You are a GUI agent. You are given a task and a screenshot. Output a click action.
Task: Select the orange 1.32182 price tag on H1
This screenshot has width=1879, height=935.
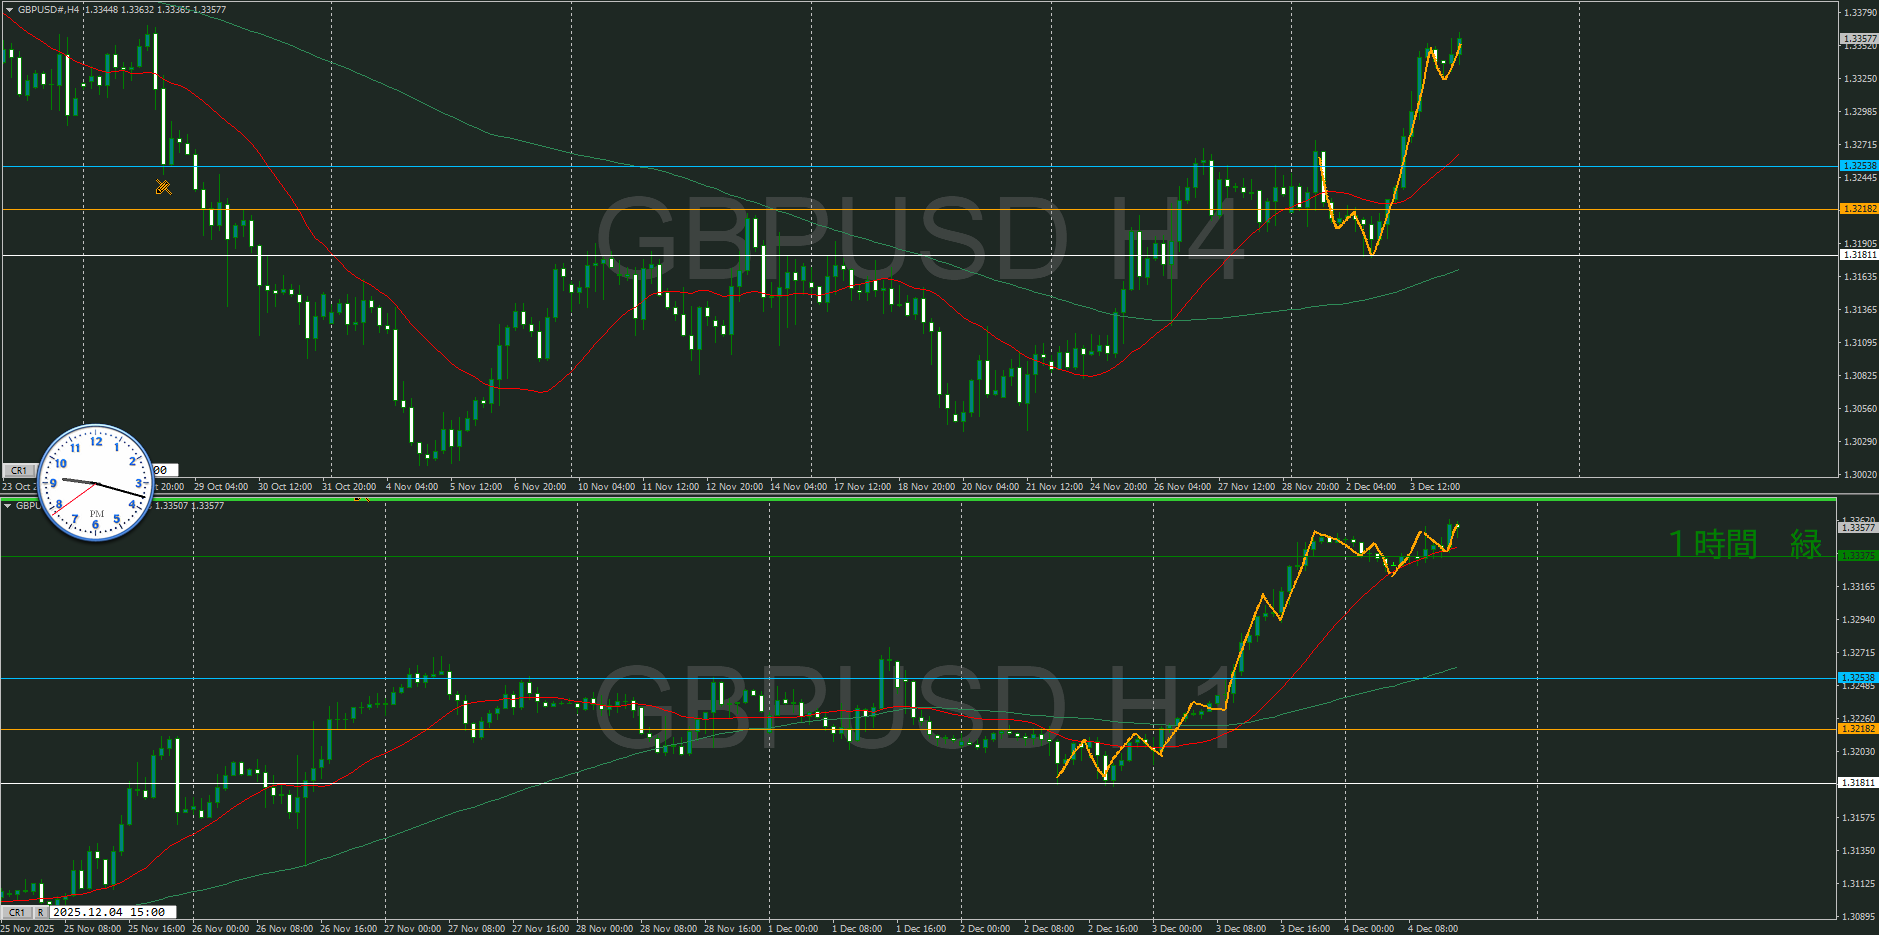coord(1859,729)
